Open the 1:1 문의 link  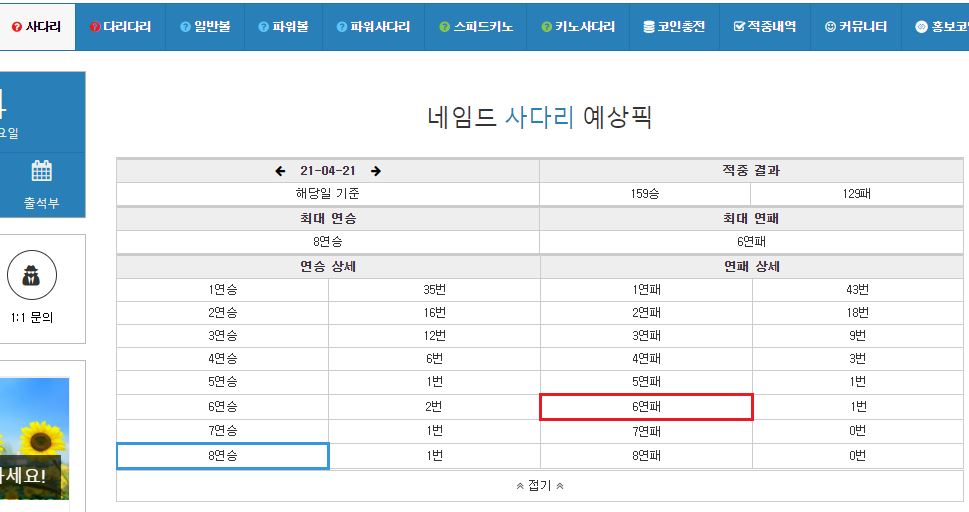pyautogui.click(x=32, y=318)
